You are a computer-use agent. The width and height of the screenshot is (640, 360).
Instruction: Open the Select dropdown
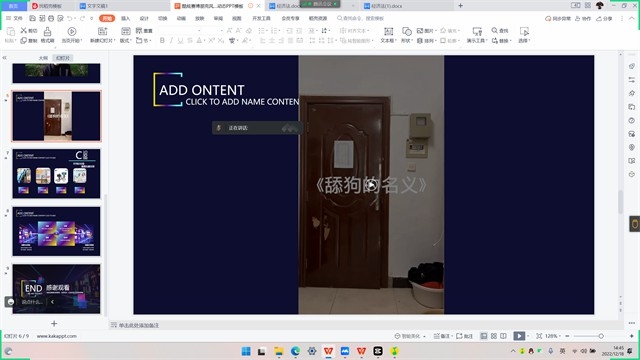click(524, 35)
